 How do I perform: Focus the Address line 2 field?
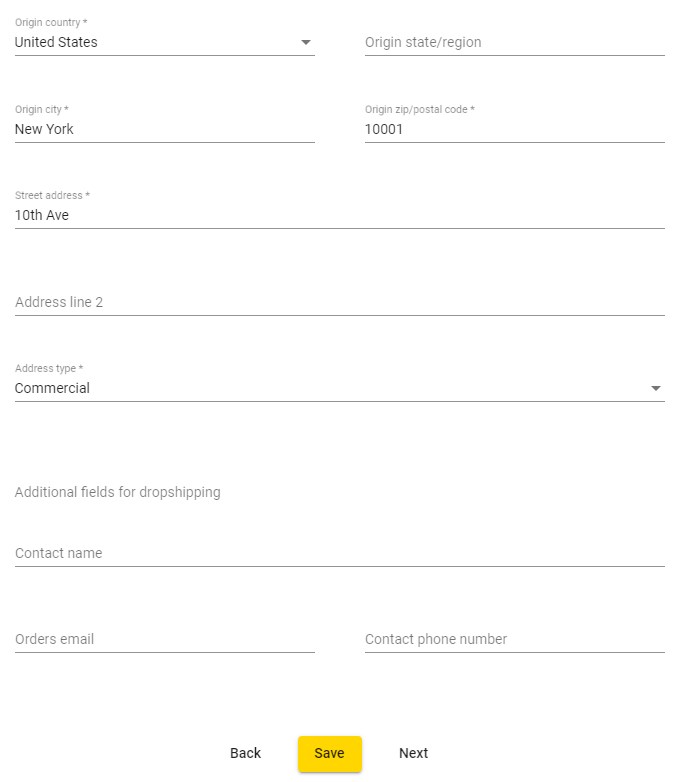tap(339, 302)
